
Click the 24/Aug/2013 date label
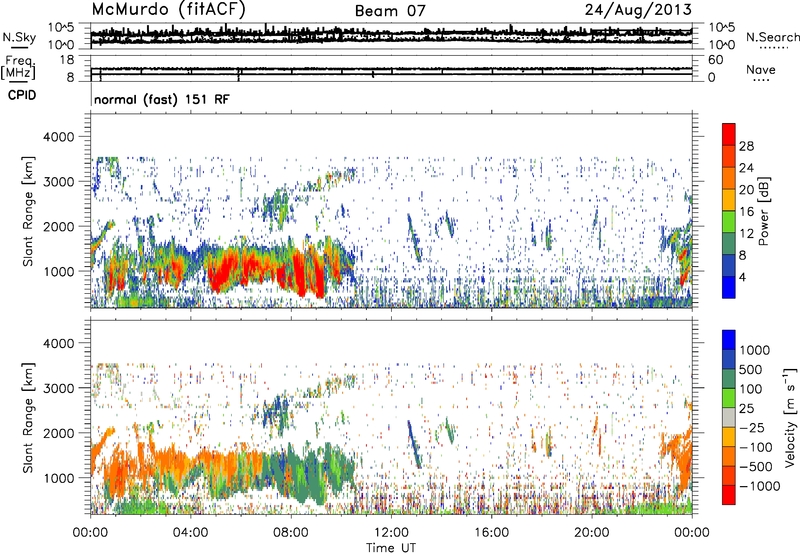pyautogui.click(x=638, y=10)
